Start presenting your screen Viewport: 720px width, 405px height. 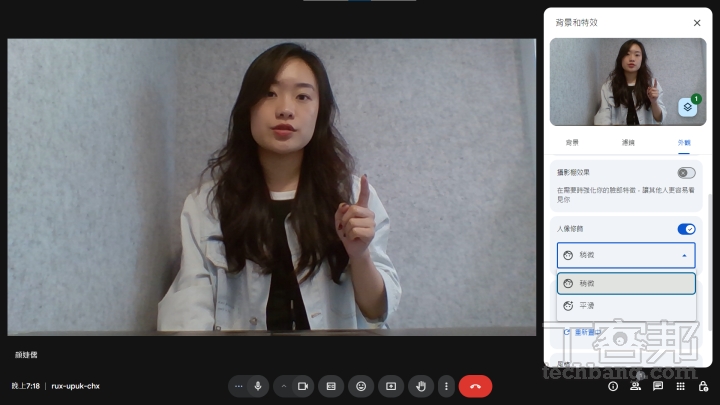[391, 386]
